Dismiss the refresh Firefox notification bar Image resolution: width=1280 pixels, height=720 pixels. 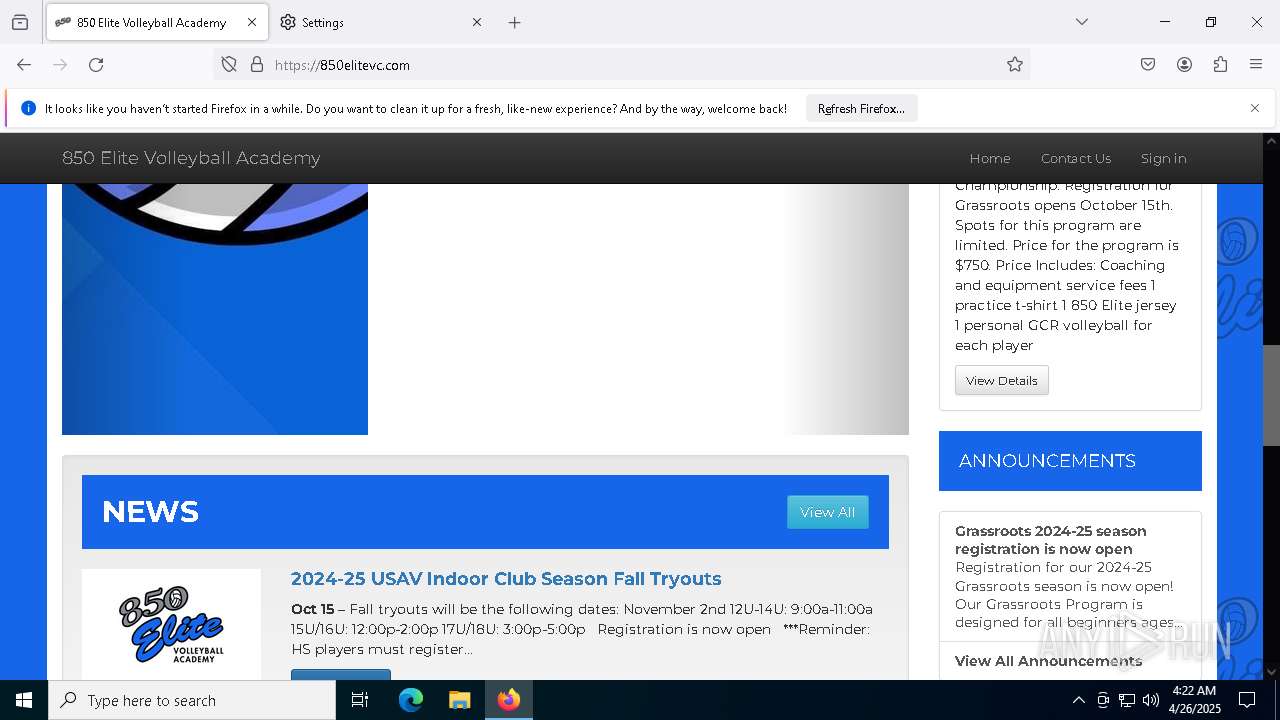(1255, 108)
